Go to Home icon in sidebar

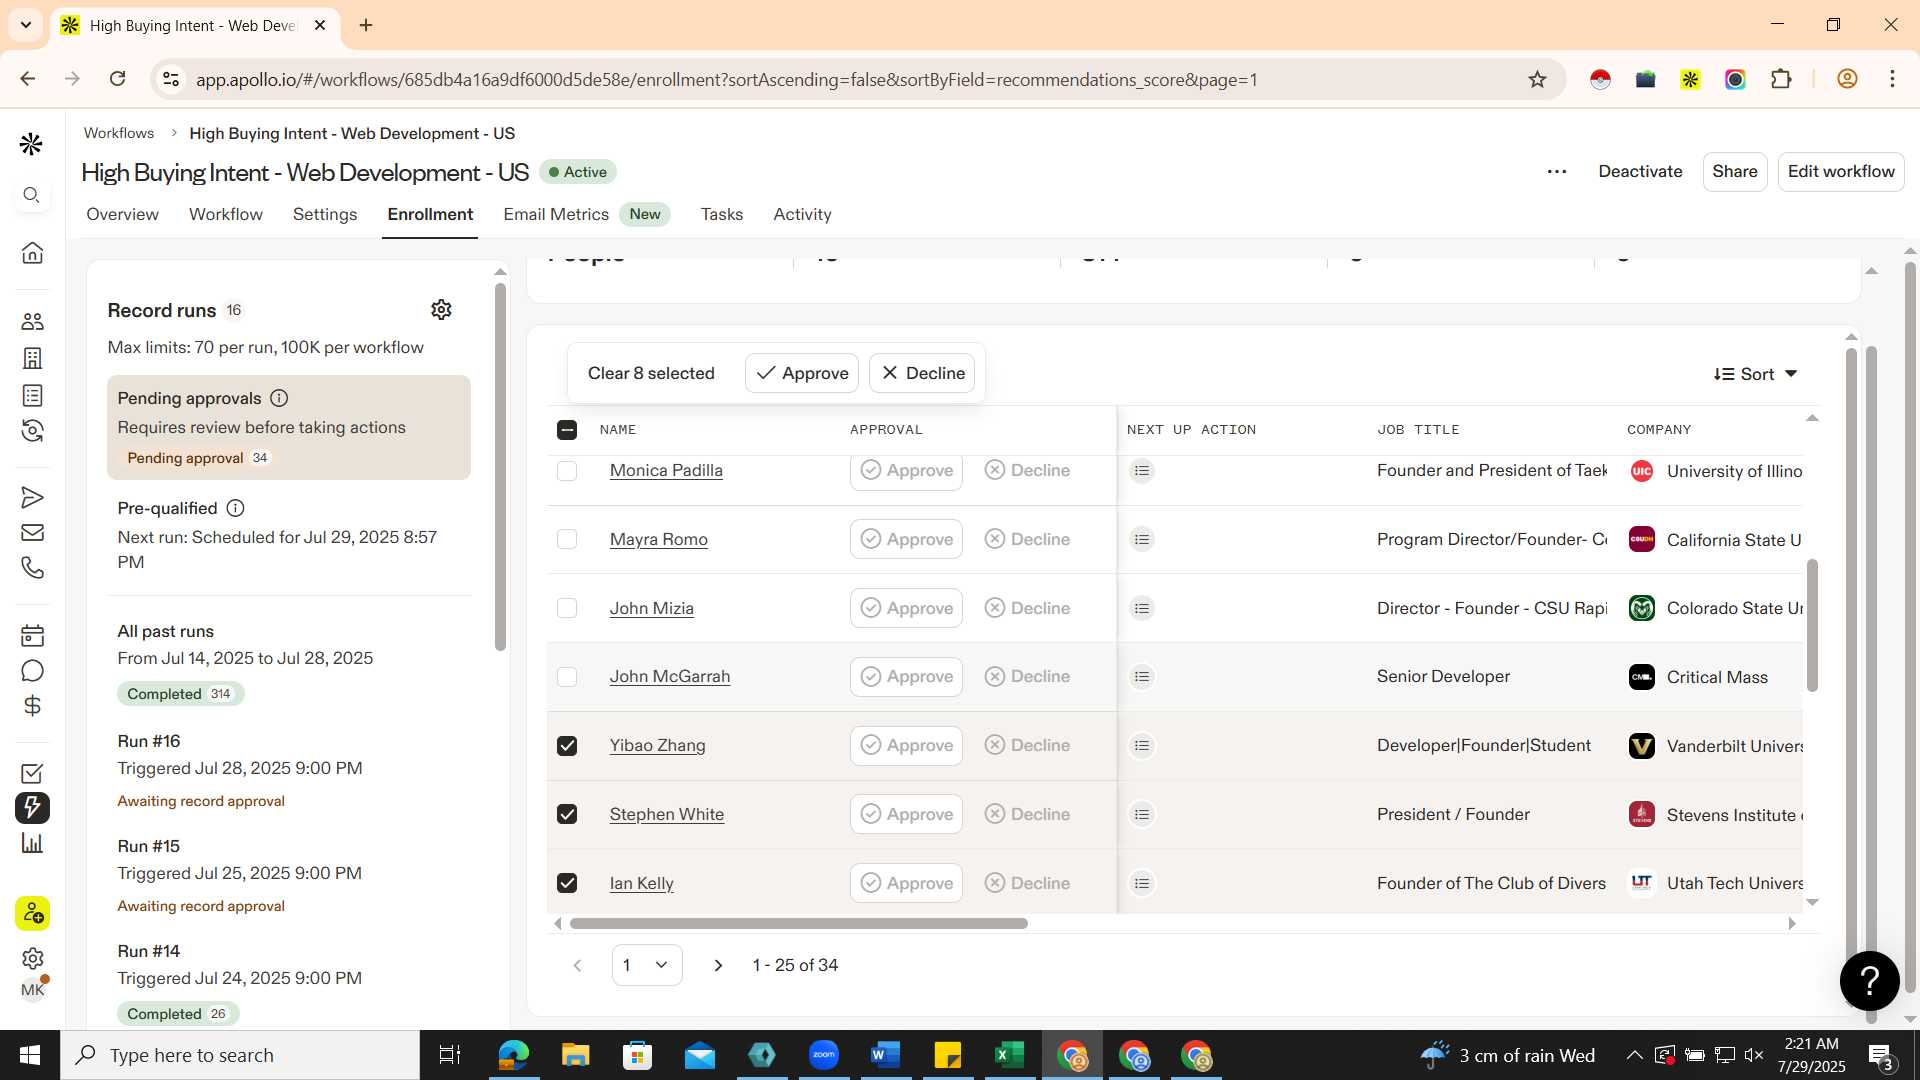tap(32, 253)
